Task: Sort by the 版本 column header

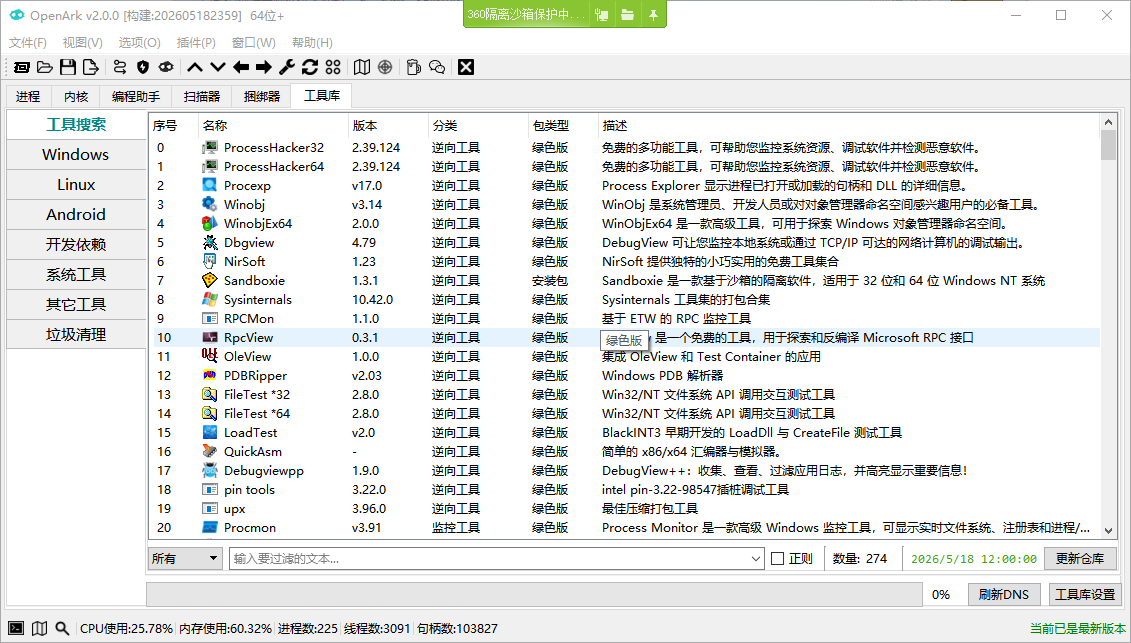Action: pyautogui.click(x=387, y=126)
